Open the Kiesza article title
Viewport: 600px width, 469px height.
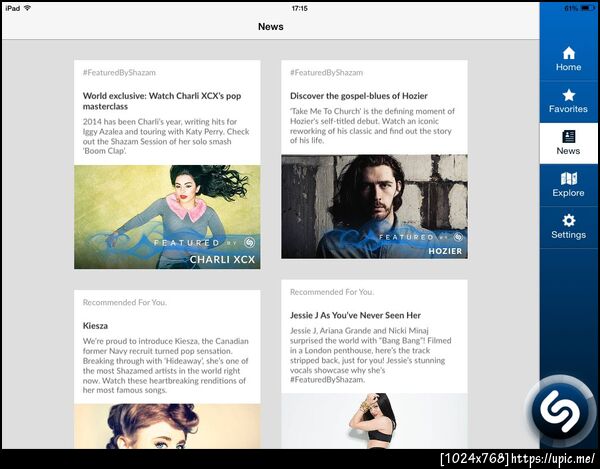click(x=95, y=326)
